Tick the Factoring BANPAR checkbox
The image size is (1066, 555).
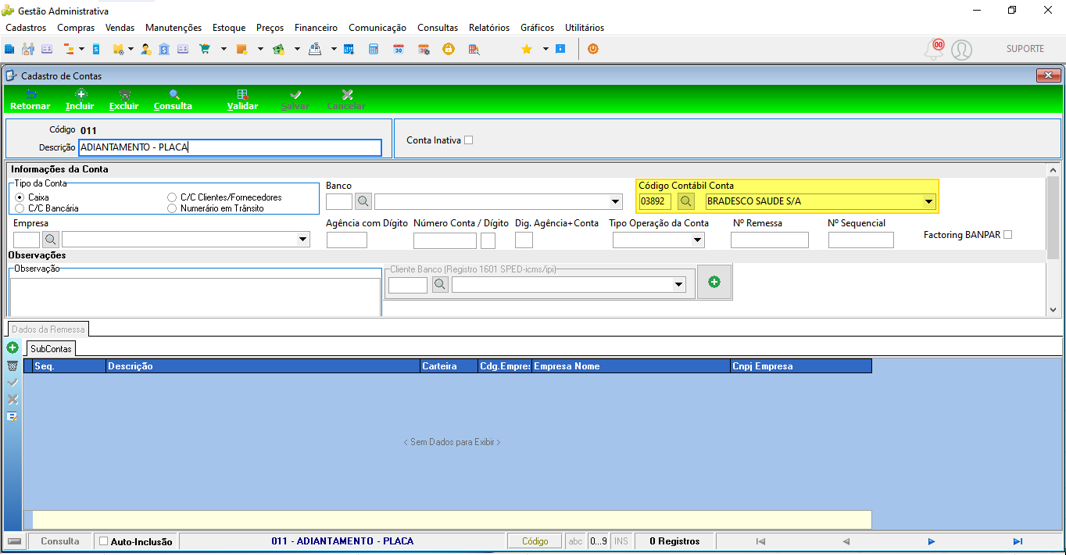[1008, 235]
